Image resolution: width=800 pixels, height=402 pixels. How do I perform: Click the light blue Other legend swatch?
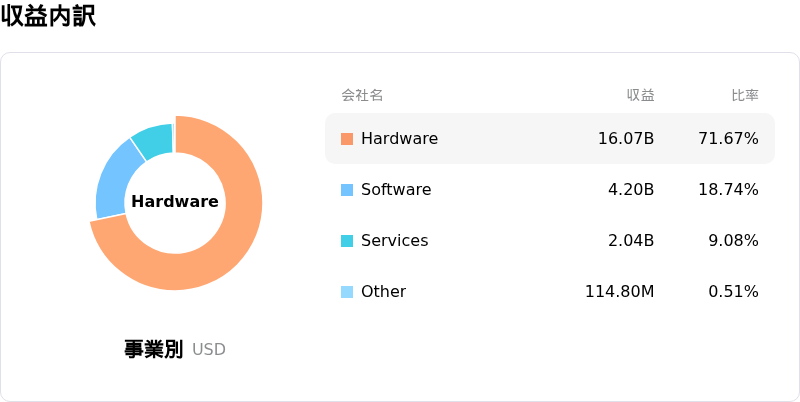(347, 292)
